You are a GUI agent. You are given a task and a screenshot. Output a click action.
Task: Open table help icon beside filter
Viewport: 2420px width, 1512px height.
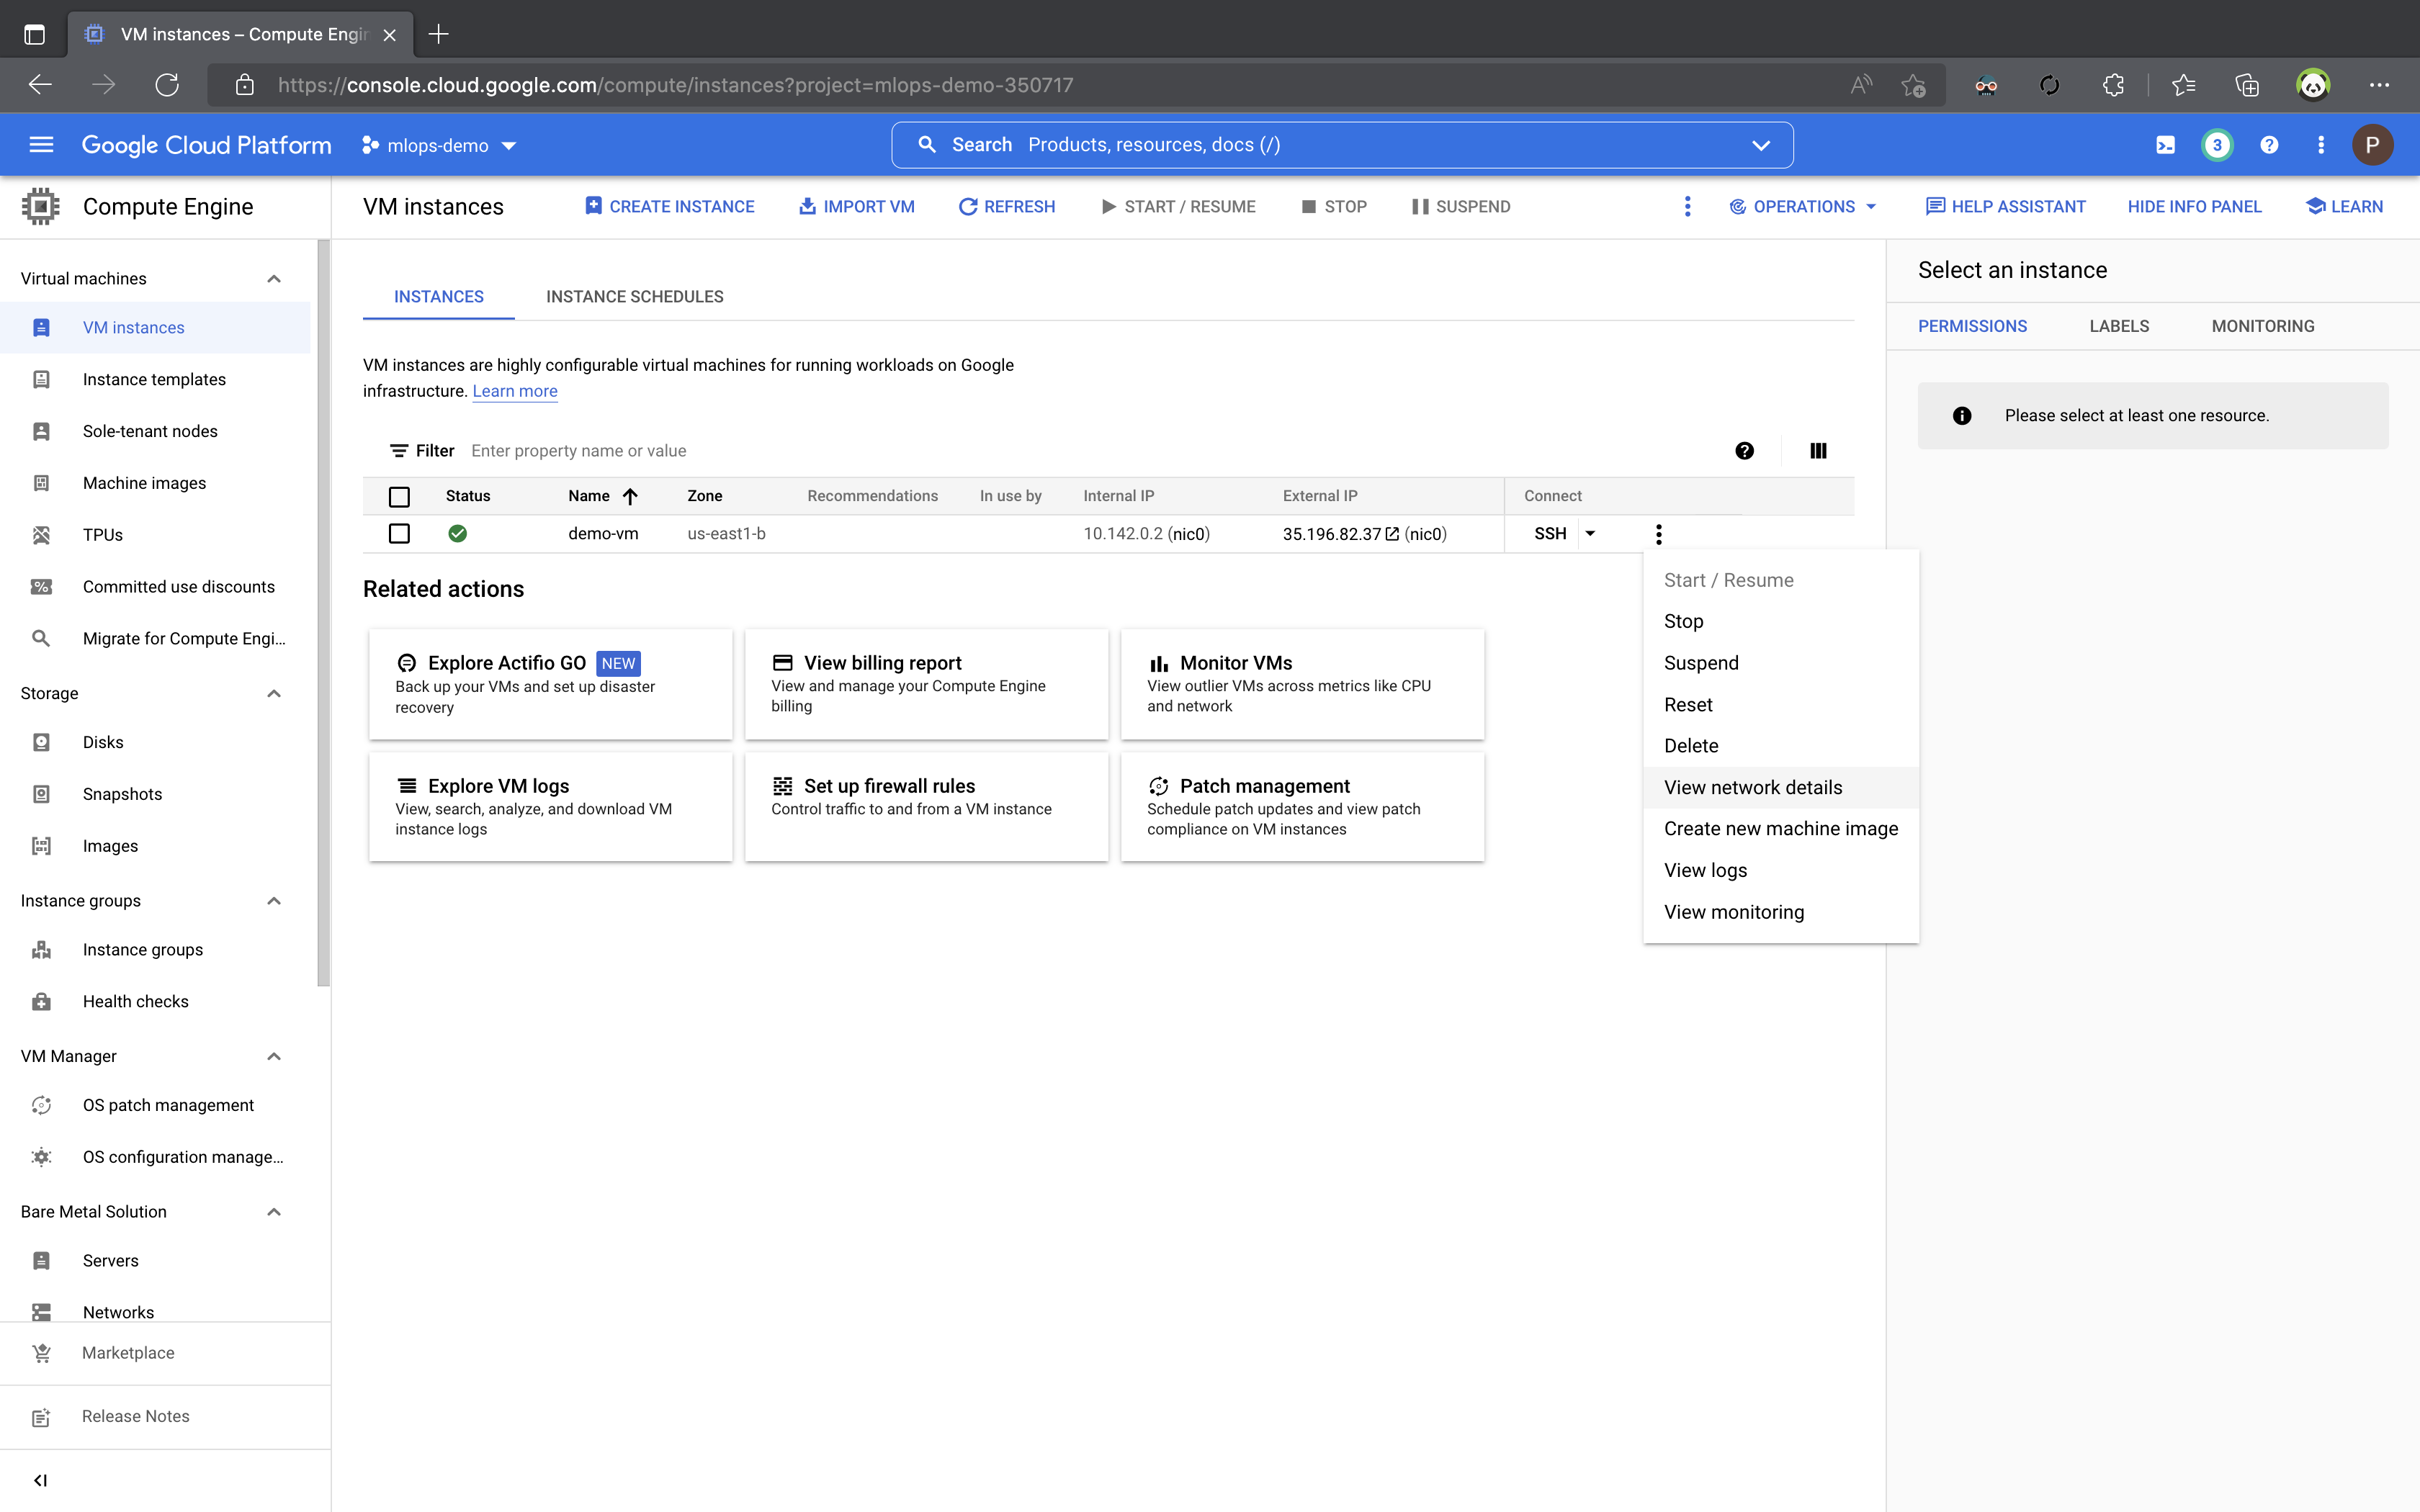pos(1744,451)
